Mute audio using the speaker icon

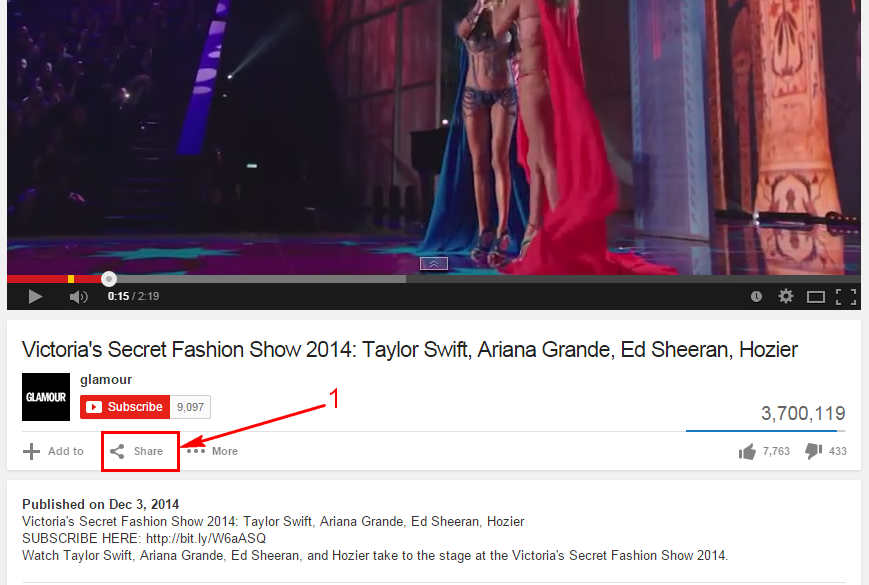tap(78, 297)
